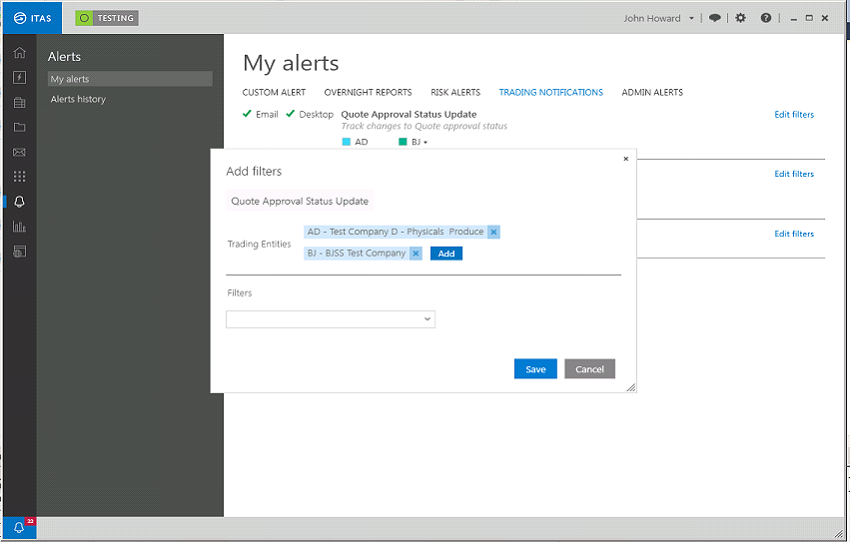
Task: Toggle the Desktop checkmark for Quote Approval
Action: [290, 113]
